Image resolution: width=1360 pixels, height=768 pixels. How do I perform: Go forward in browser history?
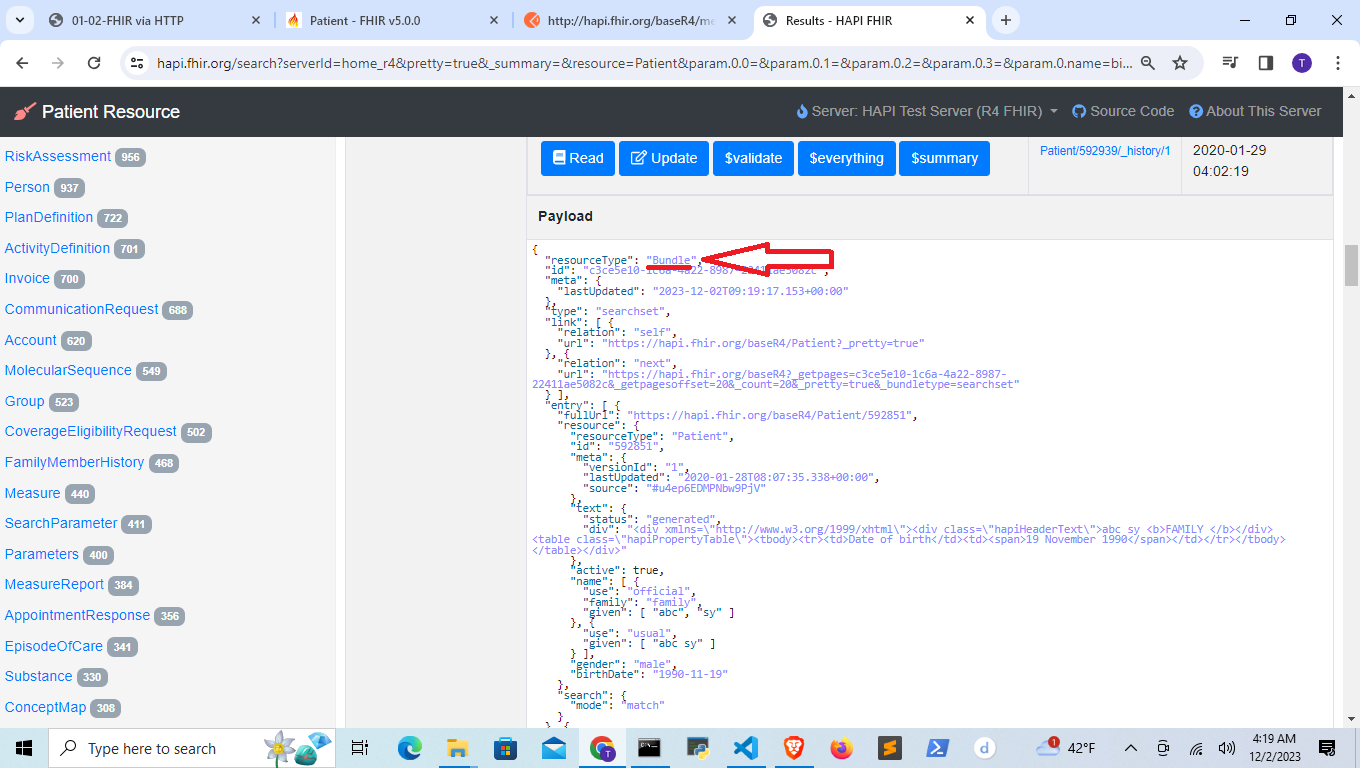pyautogui.click(x=58, y=63)
